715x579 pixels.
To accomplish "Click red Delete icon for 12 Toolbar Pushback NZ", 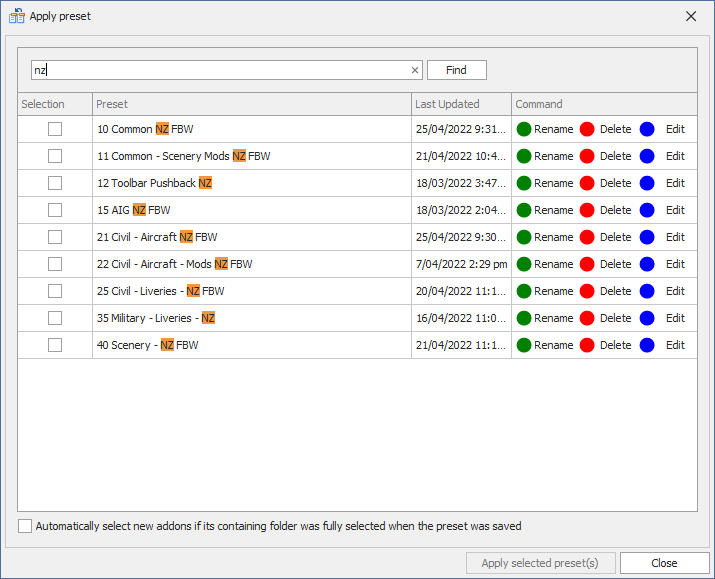I will pos(587,183).
